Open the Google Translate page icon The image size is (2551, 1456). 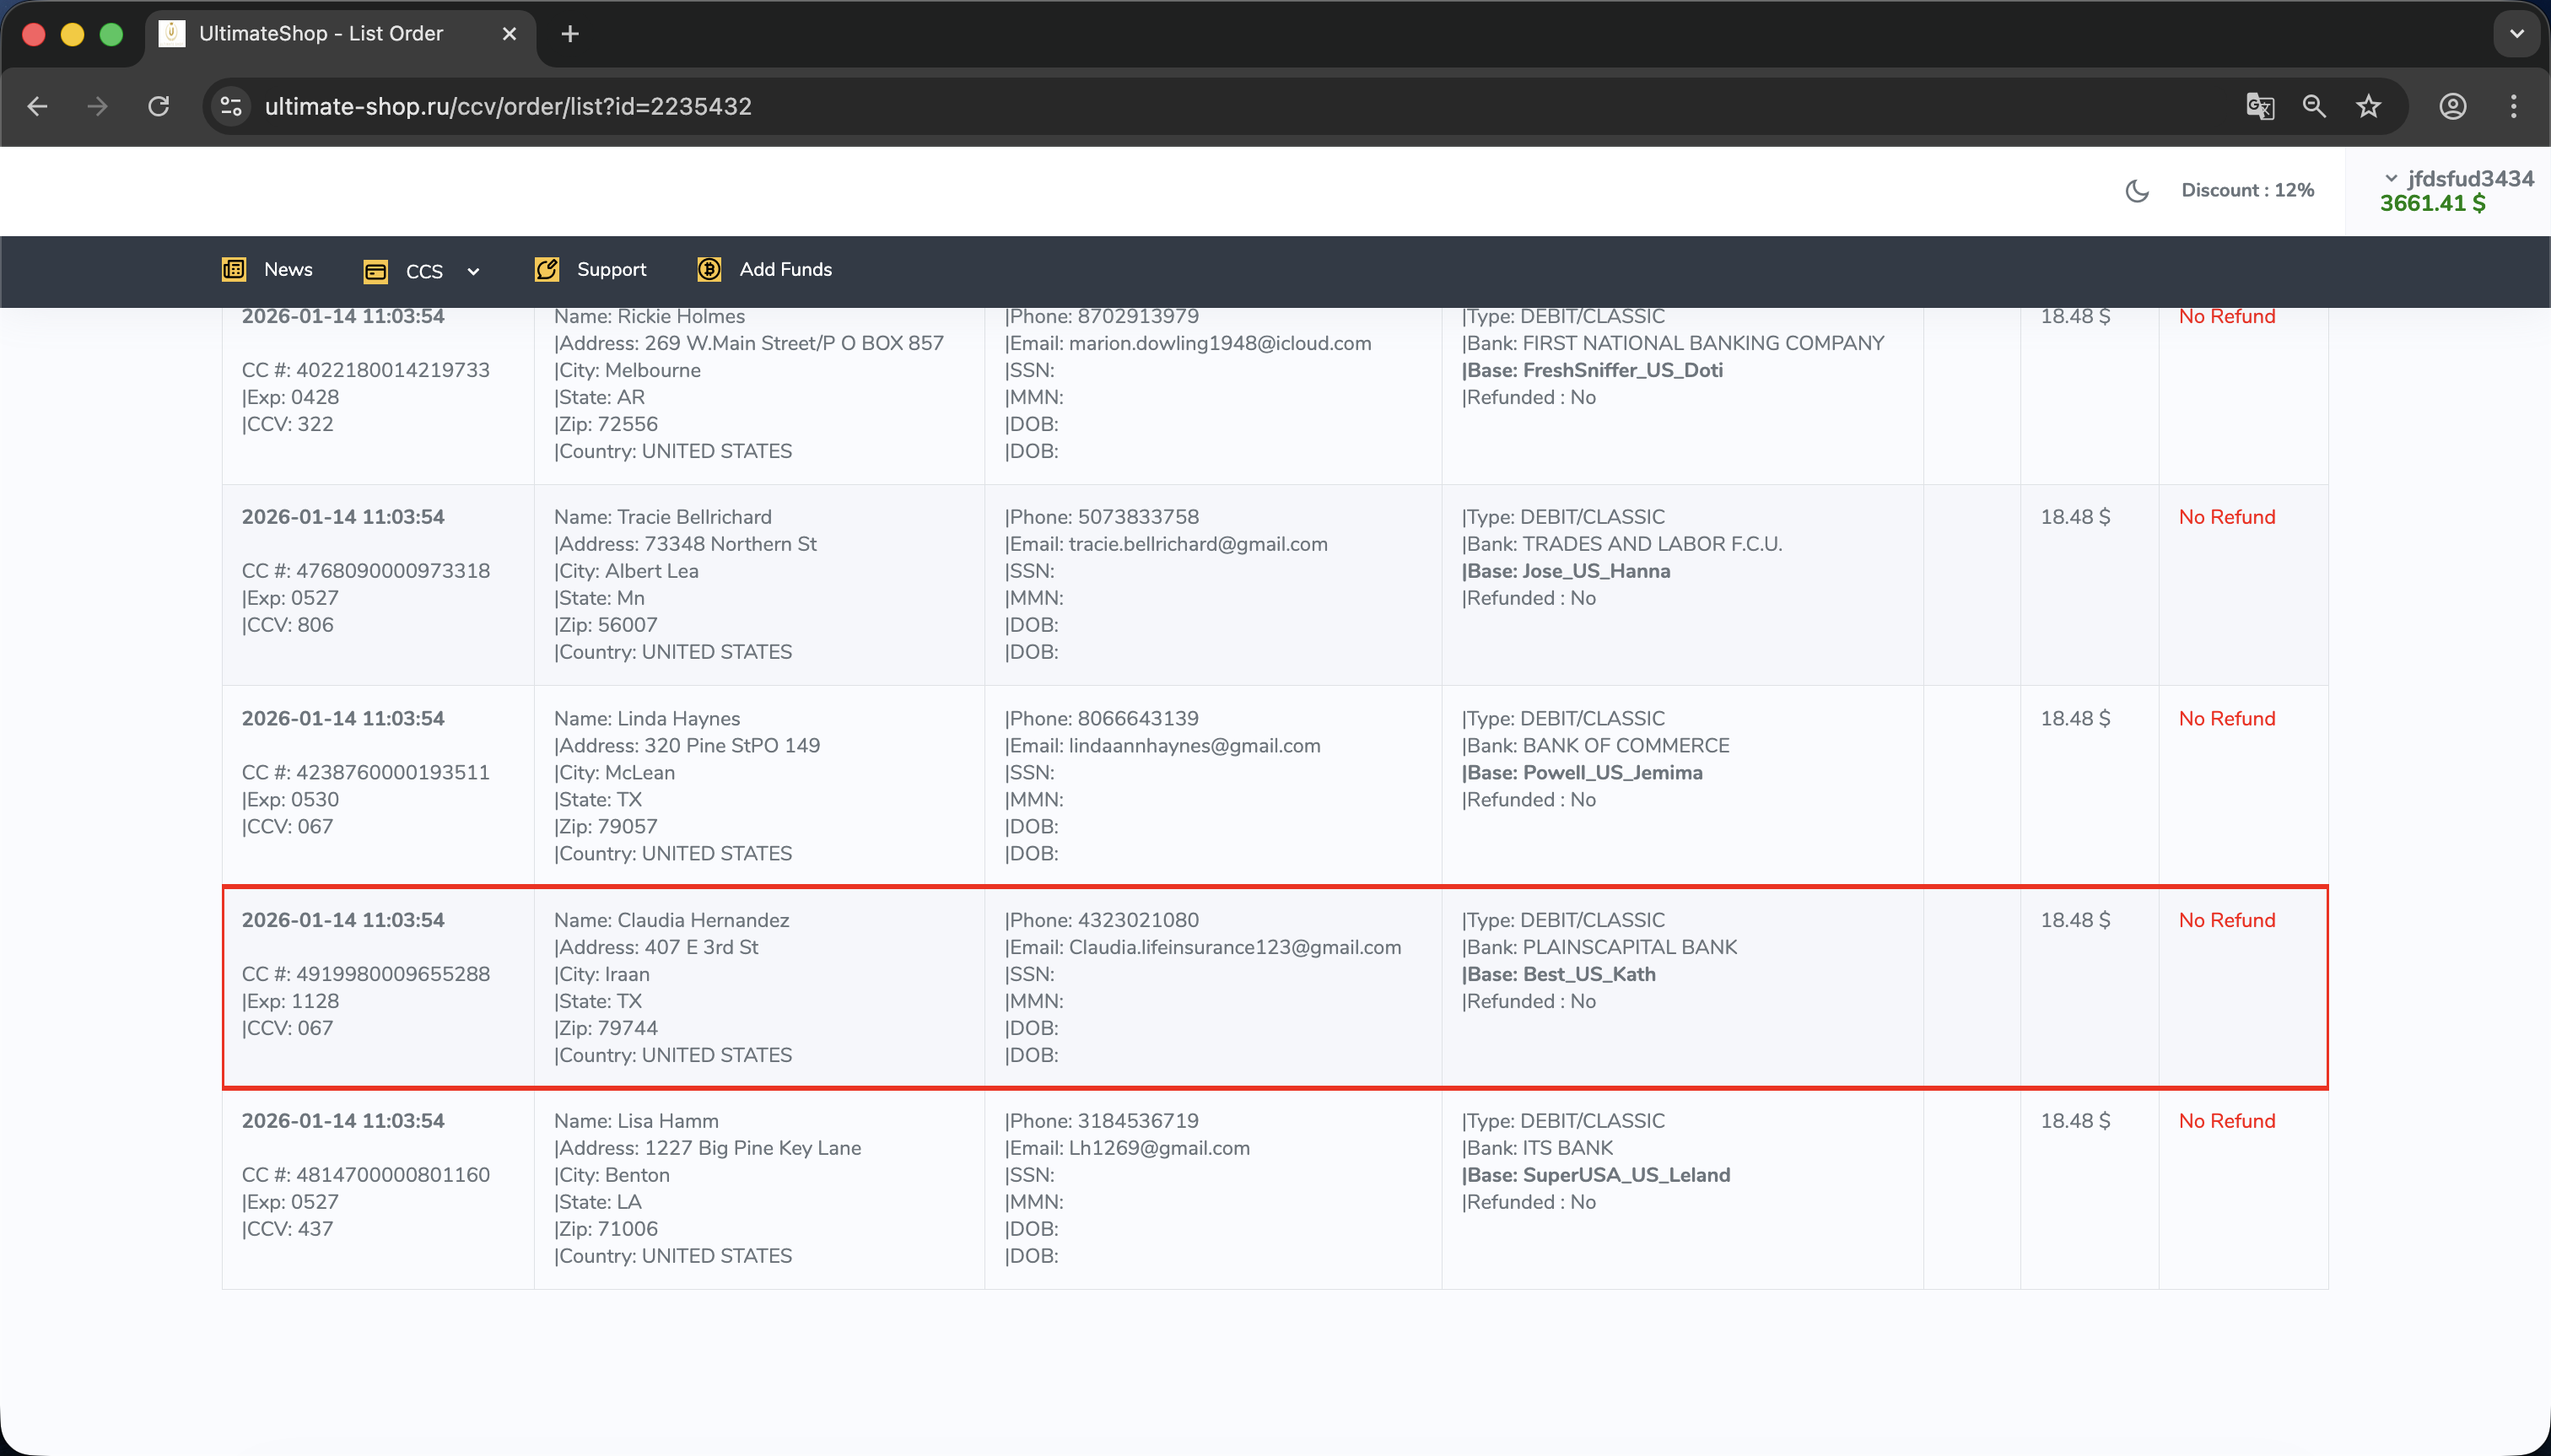coord(2259,106)
